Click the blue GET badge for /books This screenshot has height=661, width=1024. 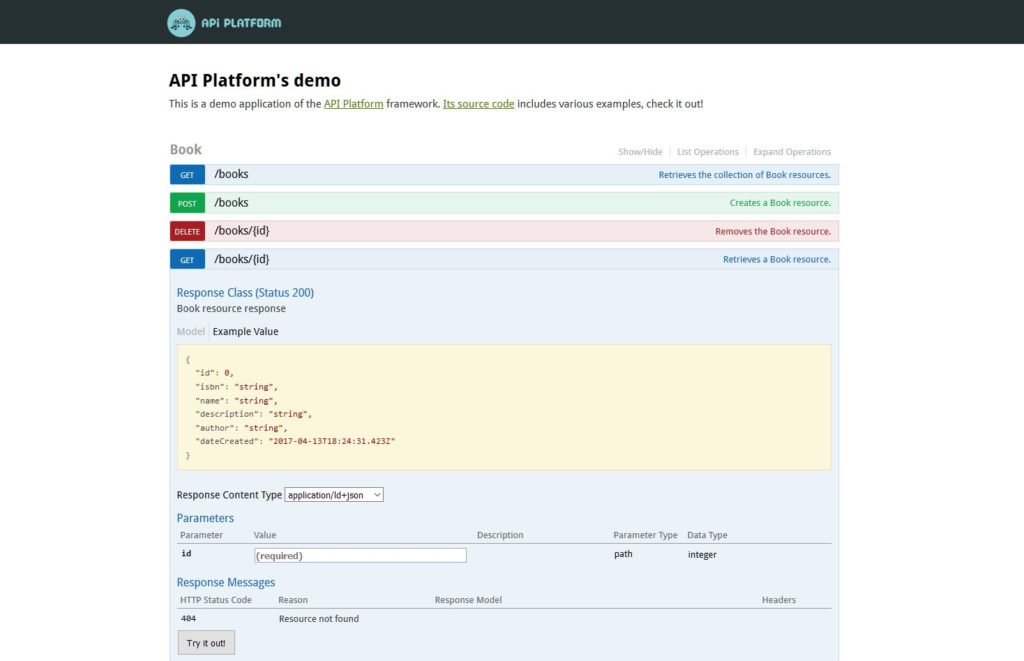(x=187, y=174)
